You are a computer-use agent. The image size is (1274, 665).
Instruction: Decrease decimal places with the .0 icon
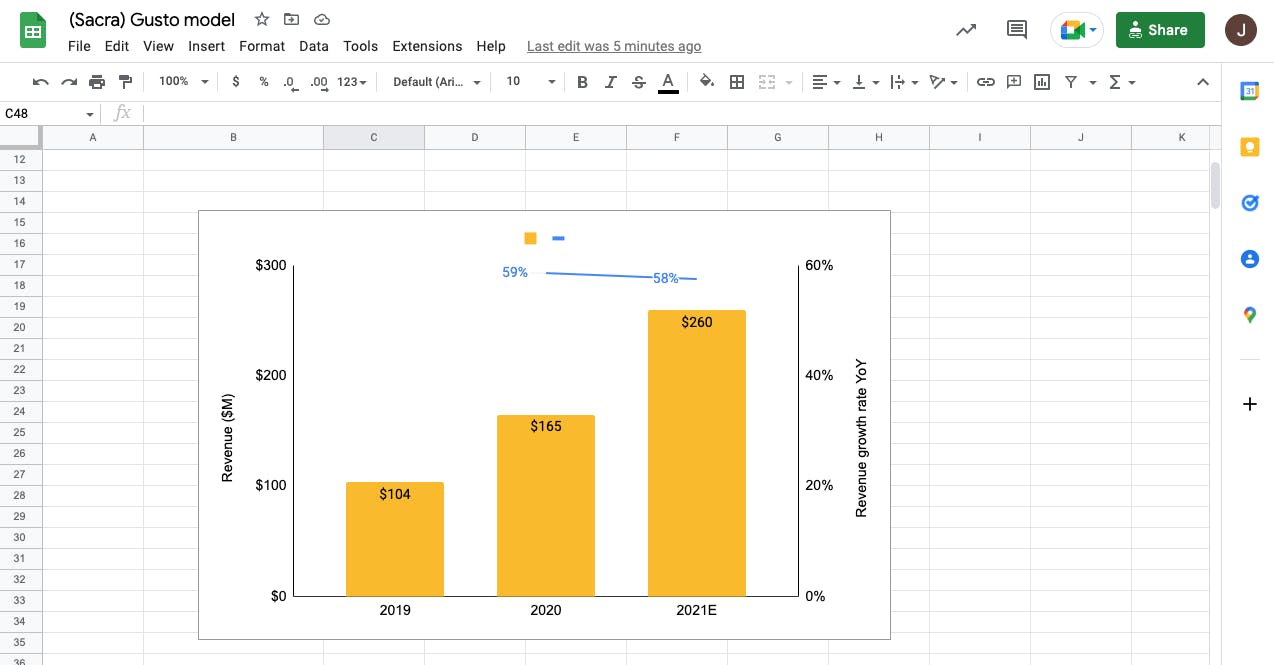[290, 82]
